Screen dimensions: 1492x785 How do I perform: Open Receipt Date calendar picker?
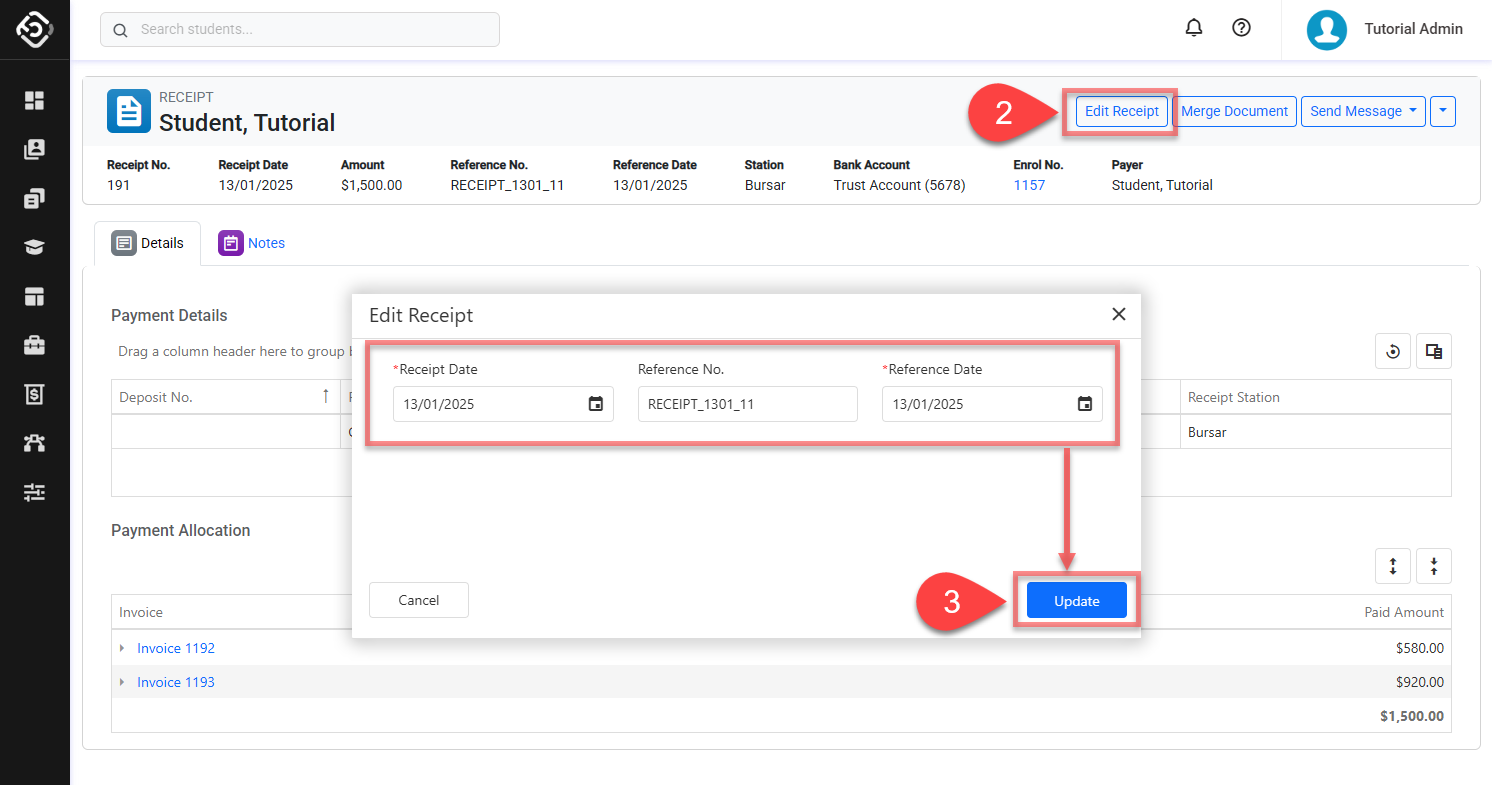pos(595,404)
